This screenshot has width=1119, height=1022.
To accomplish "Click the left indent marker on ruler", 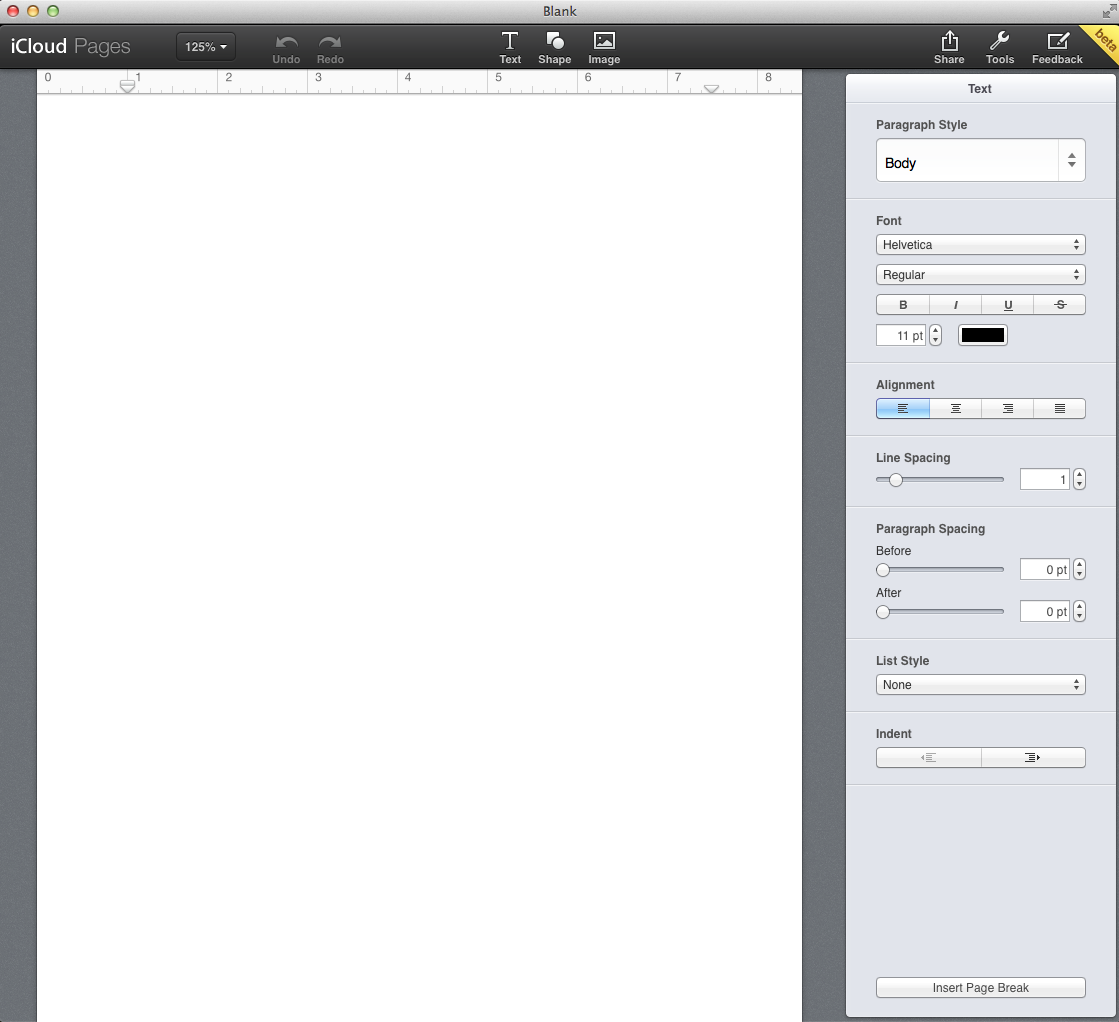I will tap(127, 86).
